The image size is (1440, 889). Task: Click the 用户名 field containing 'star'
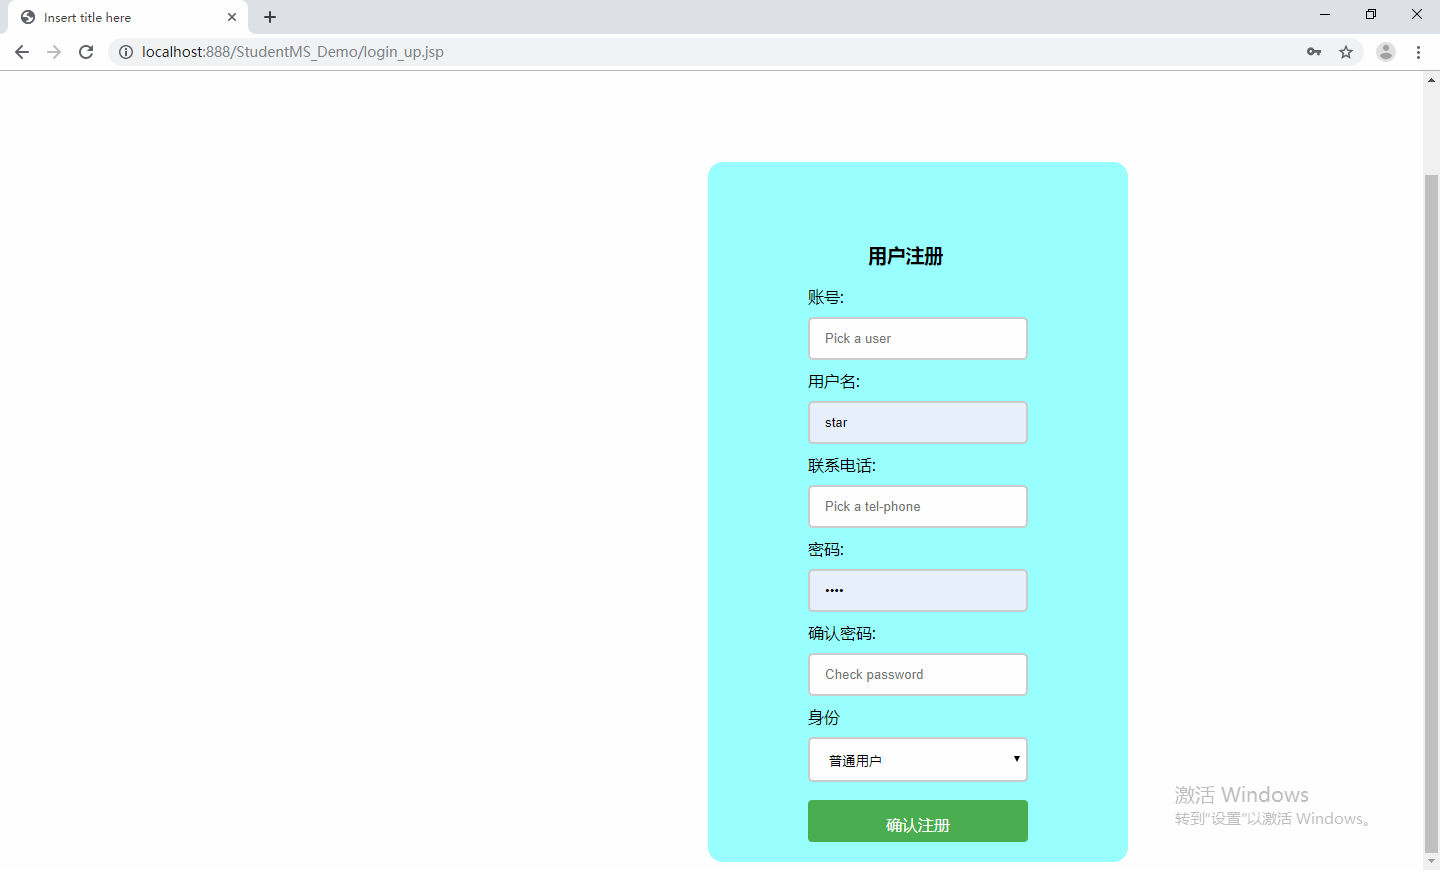(918, 423)
